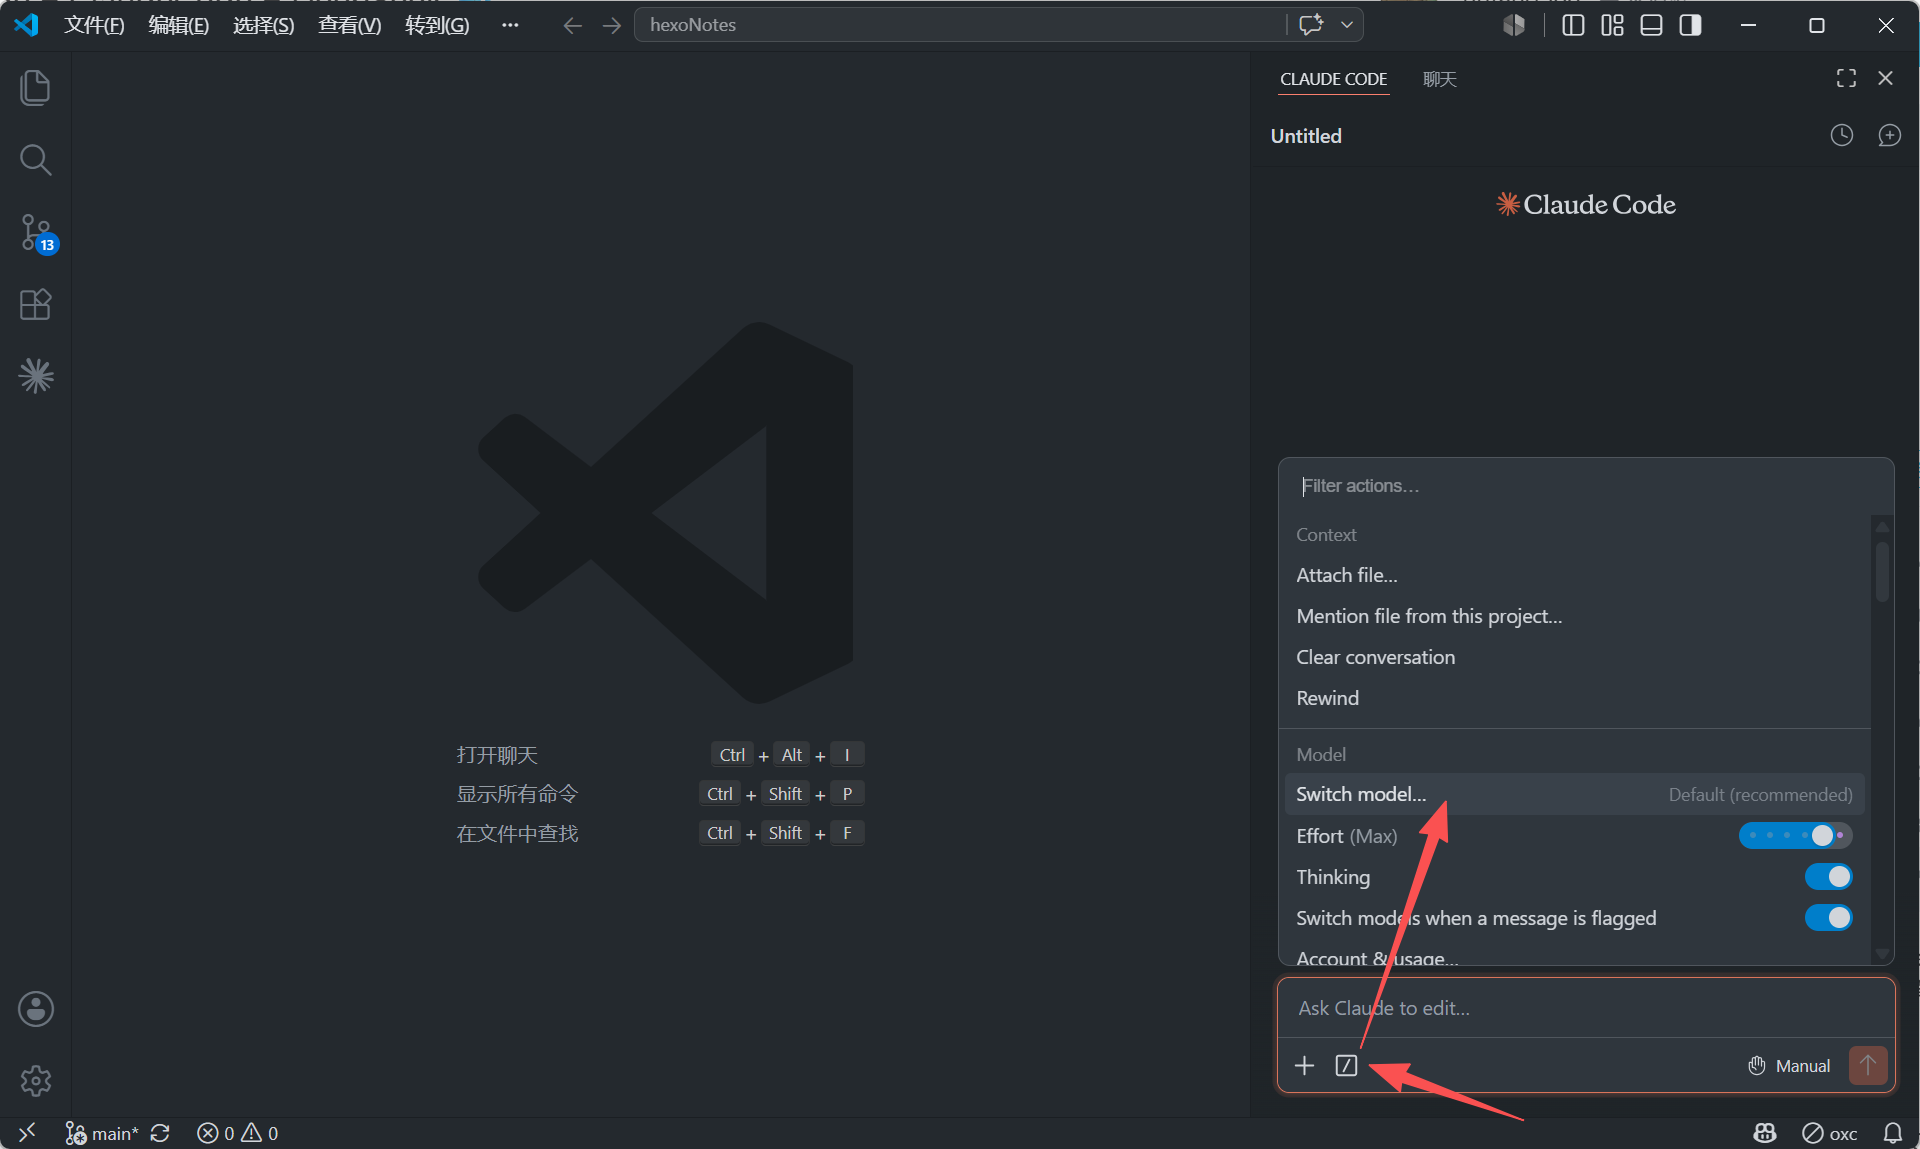
Task: Disable switch models when message flagged
Action: click(1828, 918)
